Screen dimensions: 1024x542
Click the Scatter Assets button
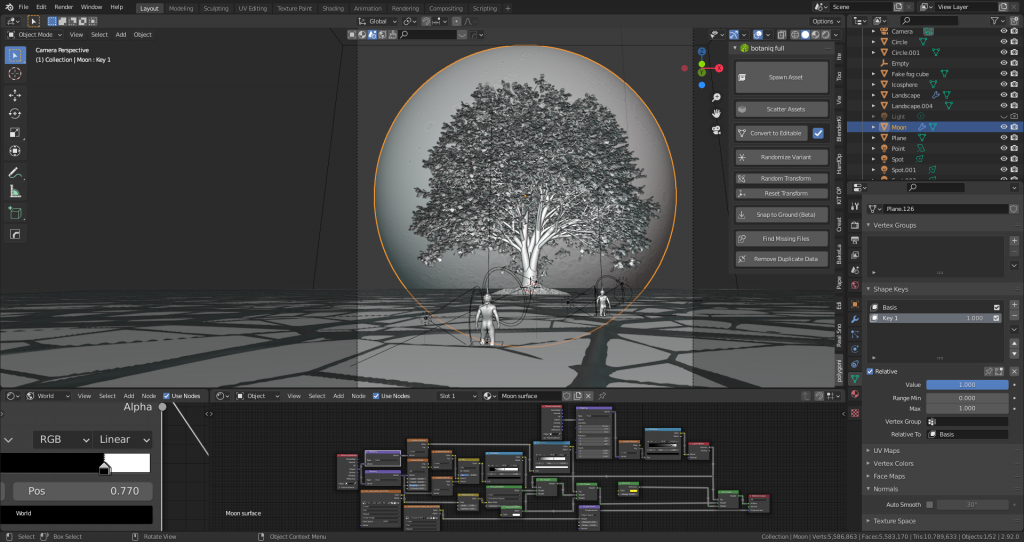coord(782,109)
